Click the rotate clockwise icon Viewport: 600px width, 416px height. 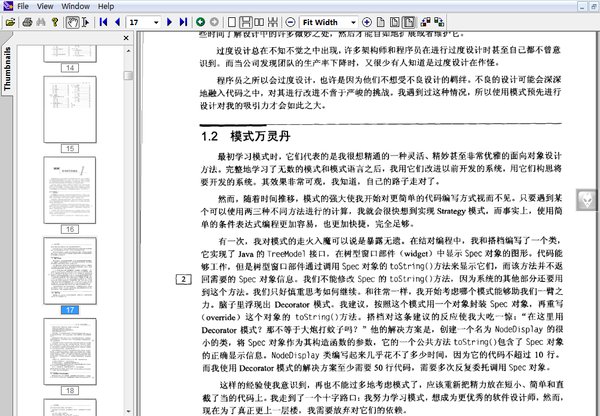point(439,22)
